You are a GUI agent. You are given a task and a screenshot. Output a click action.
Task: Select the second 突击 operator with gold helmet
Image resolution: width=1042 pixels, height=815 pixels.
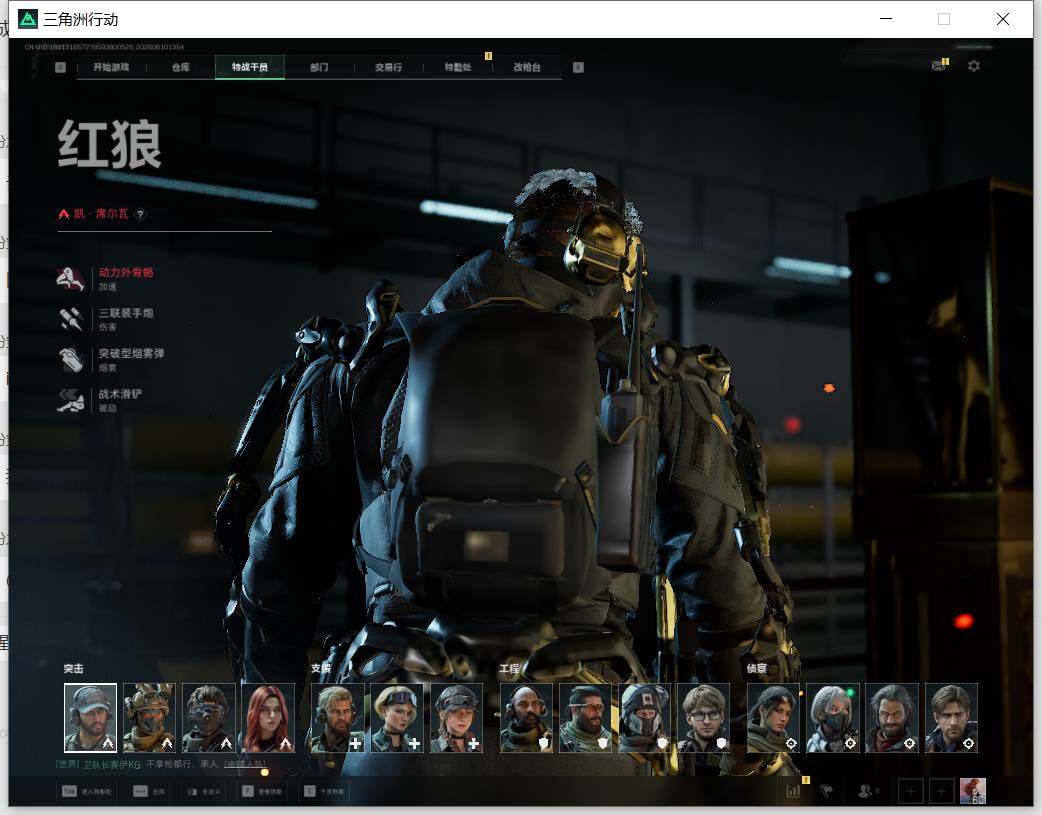150,718
